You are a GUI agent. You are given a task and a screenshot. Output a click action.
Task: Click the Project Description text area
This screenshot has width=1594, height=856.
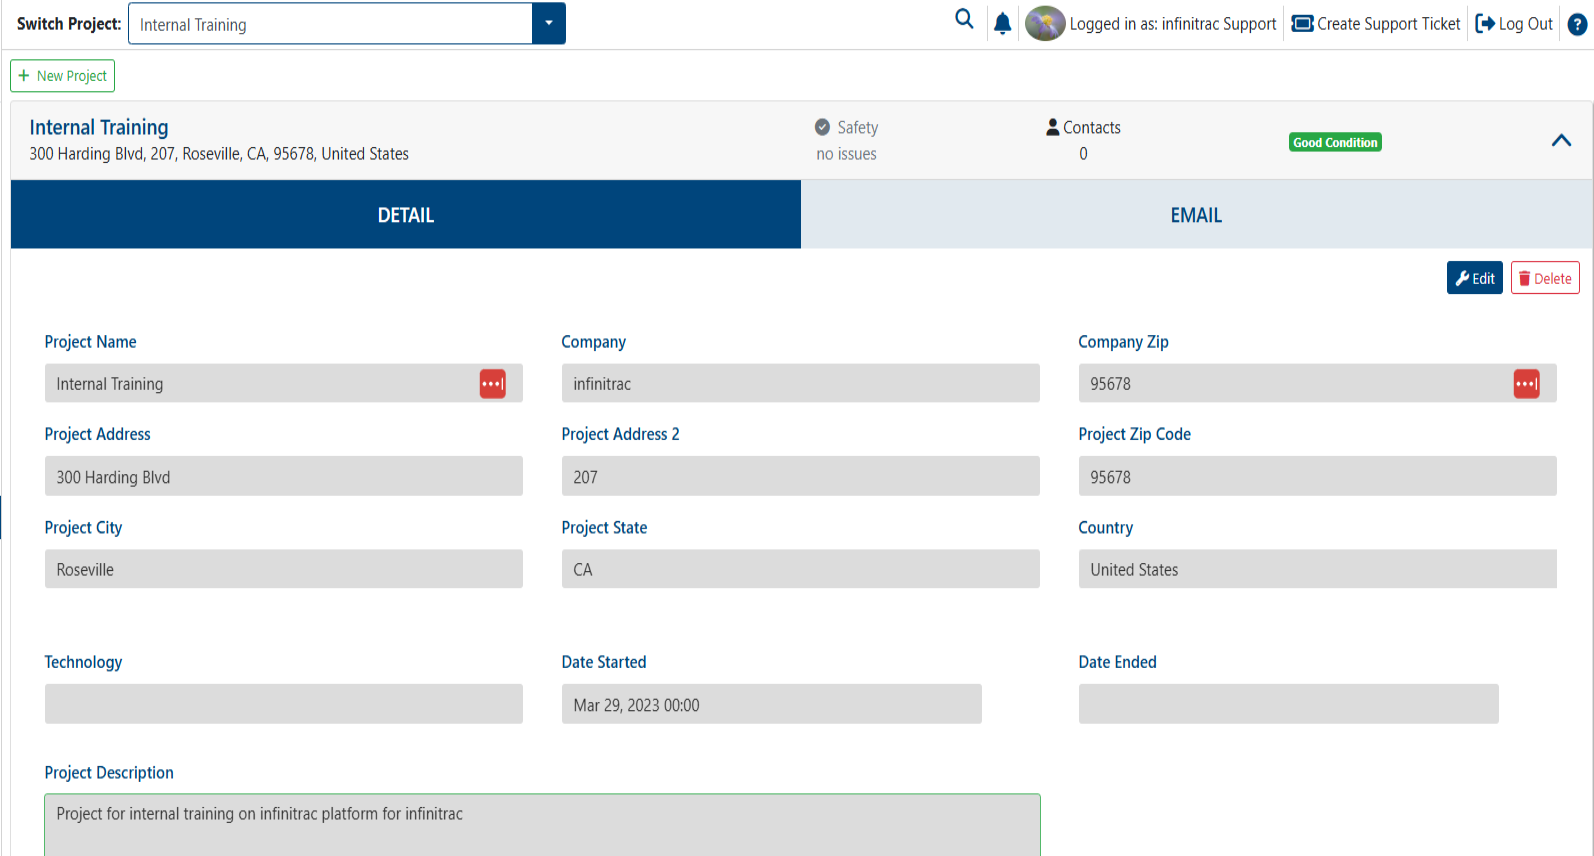point(542,825)
